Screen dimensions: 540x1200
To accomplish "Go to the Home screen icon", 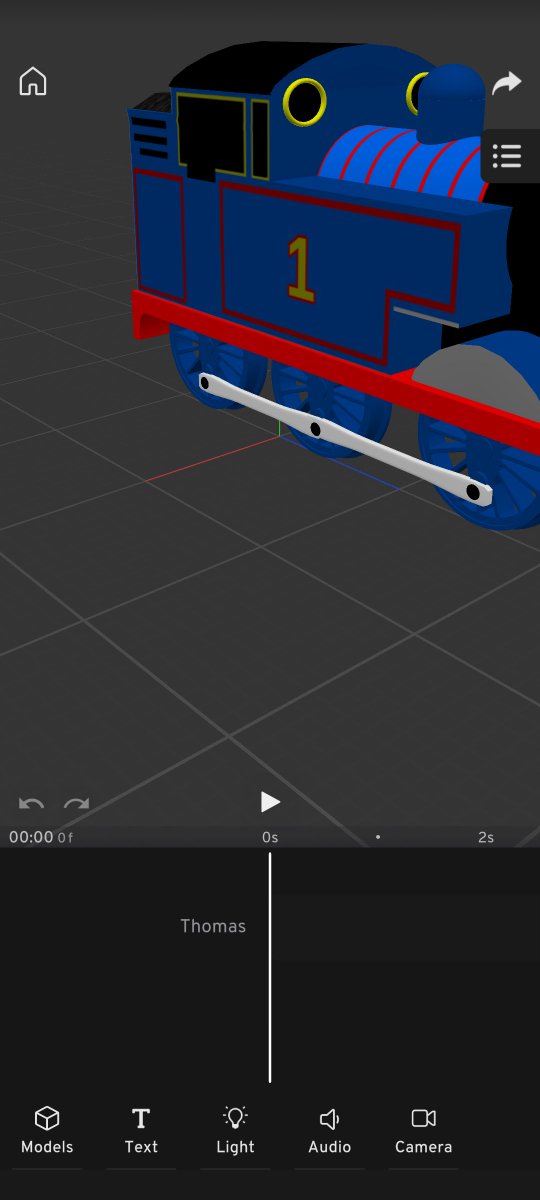I will (33, 82).
